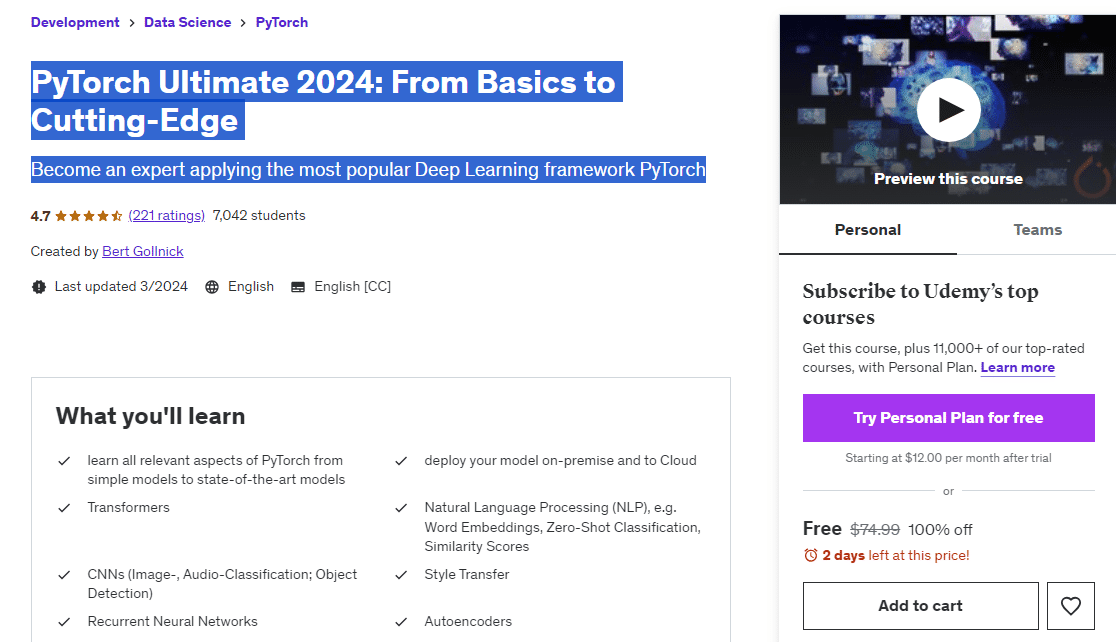Click the last updated badge icon

tap(39, 287)
